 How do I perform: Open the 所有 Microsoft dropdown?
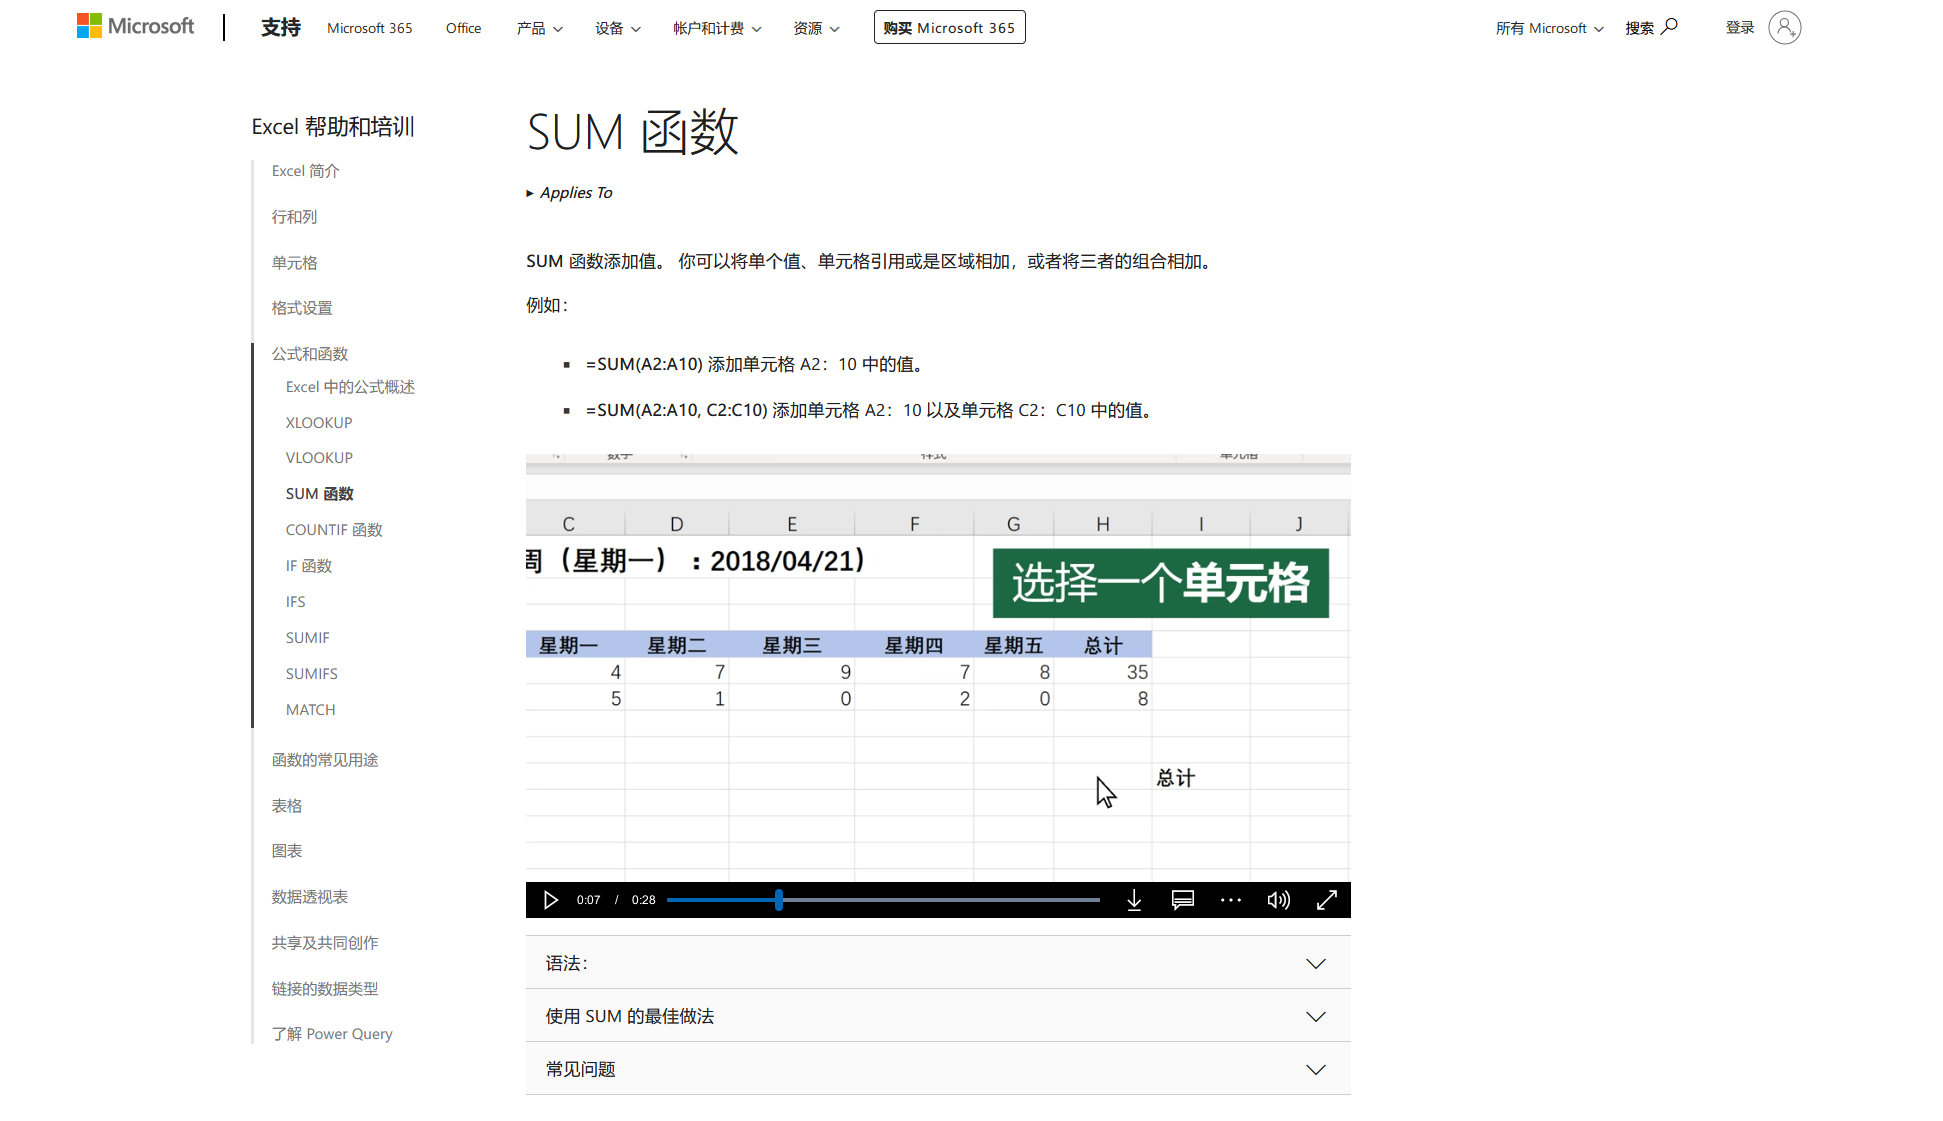(x=1548, y=28)
